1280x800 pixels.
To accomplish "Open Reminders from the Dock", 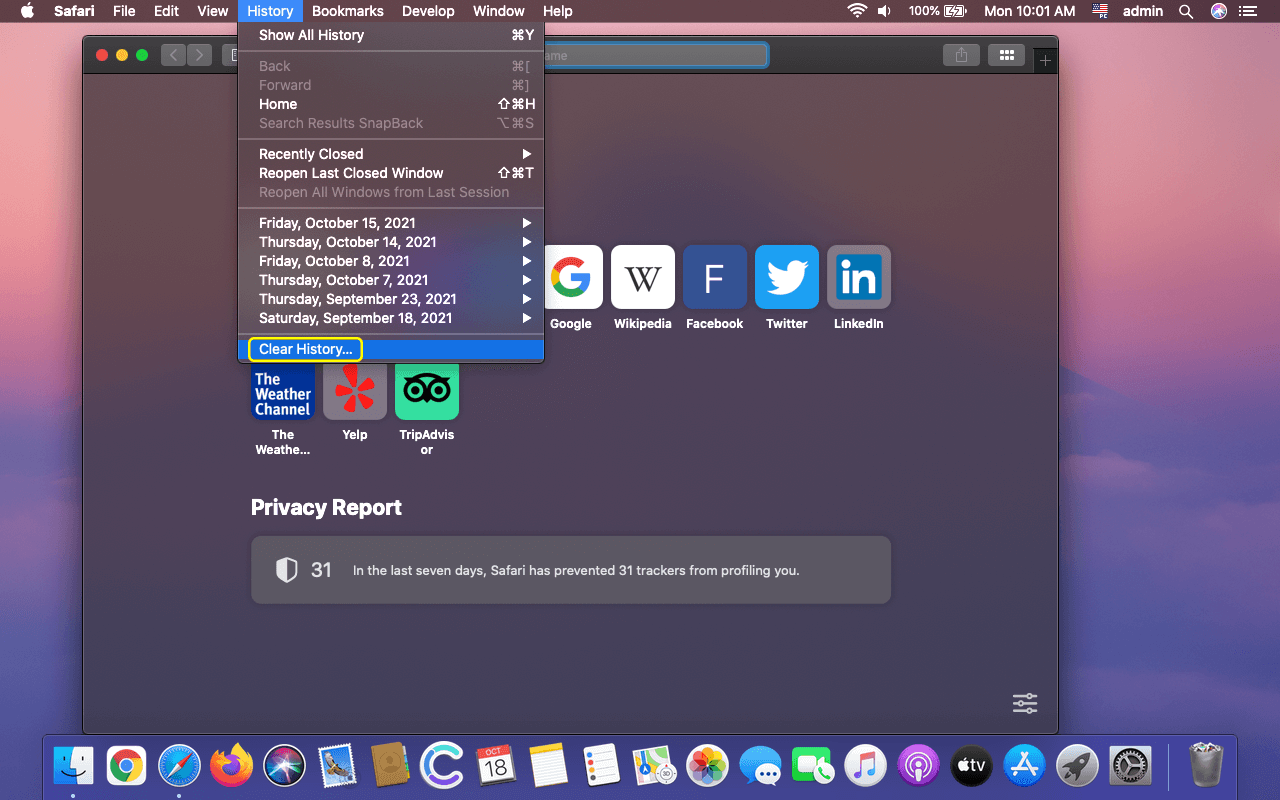I will click(x=602, y=767).
